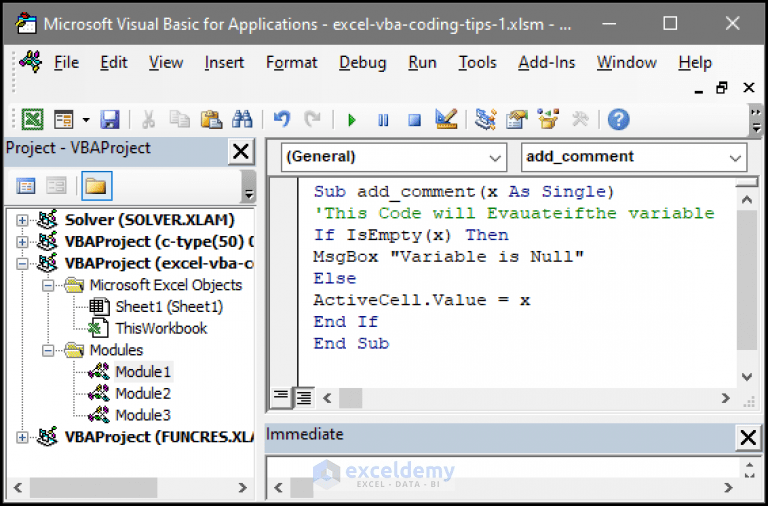Click the code window scroll down arrow

[x=746, y=377]
